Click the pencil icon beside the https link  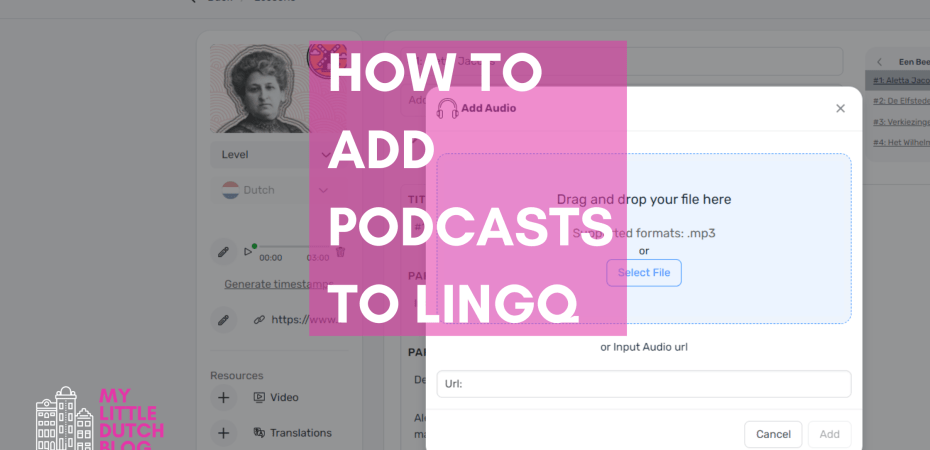(x=223, y=320)
